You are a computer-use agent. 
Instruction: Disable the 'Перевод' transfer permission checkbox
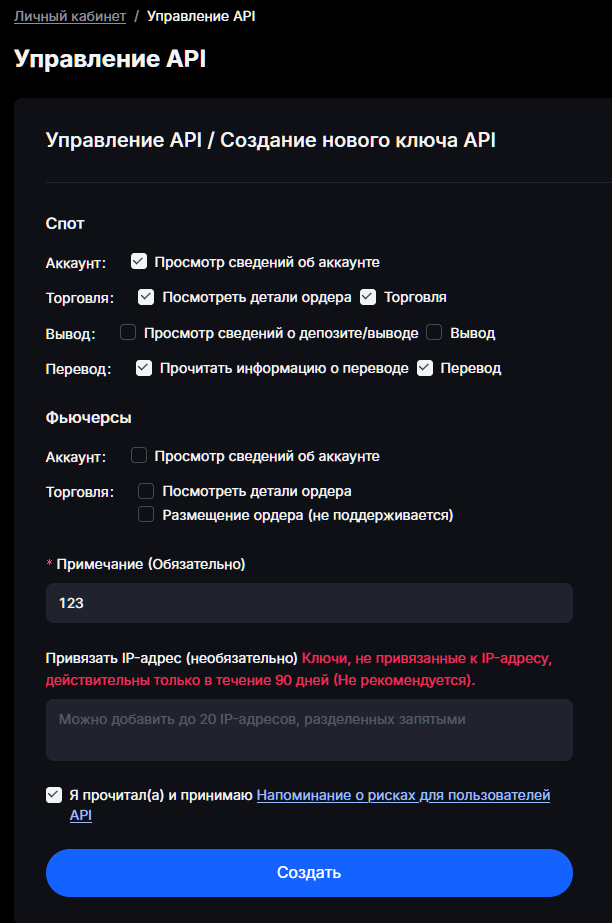point(425,368)
